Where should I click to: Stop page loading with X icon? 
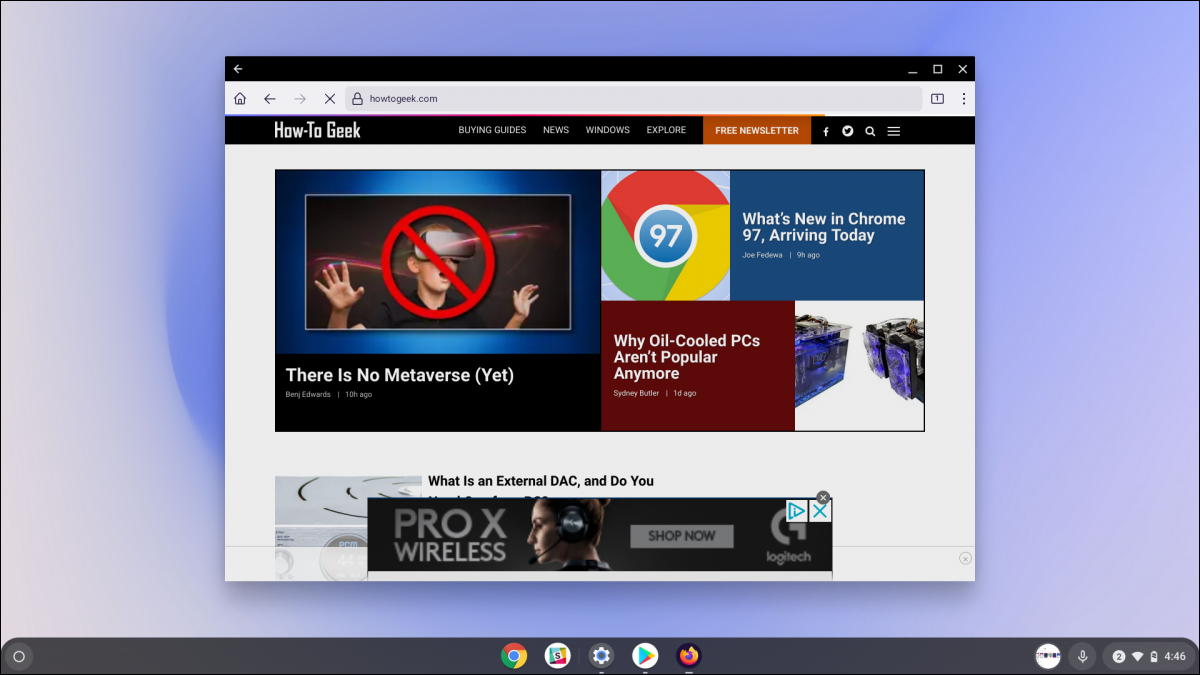[x=329, y=99]
